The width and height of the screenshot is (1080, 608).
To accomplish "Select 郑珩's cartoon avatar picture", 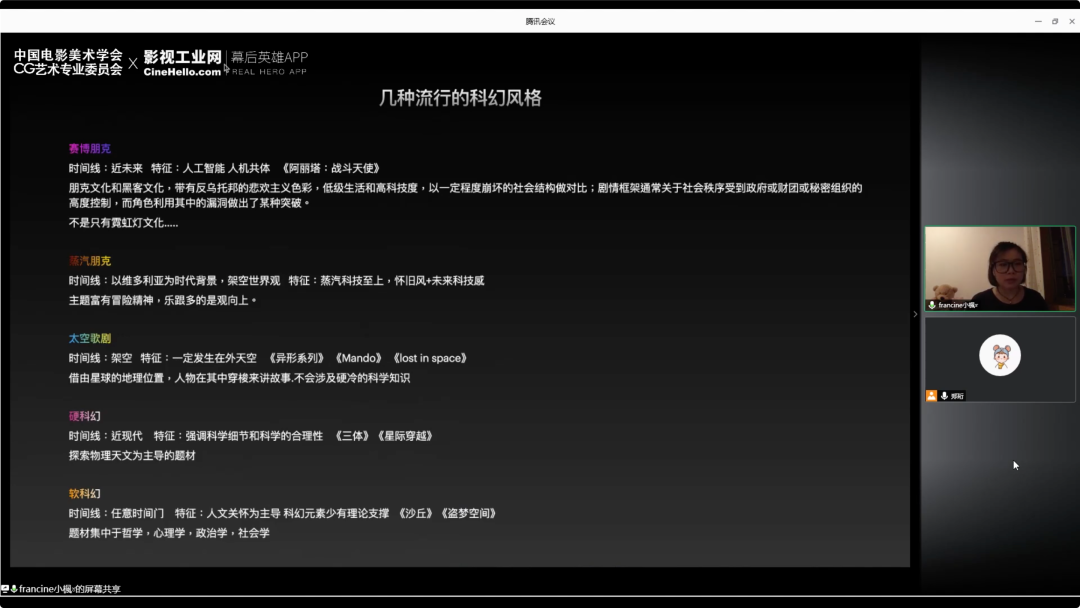I will click(999, 355).
